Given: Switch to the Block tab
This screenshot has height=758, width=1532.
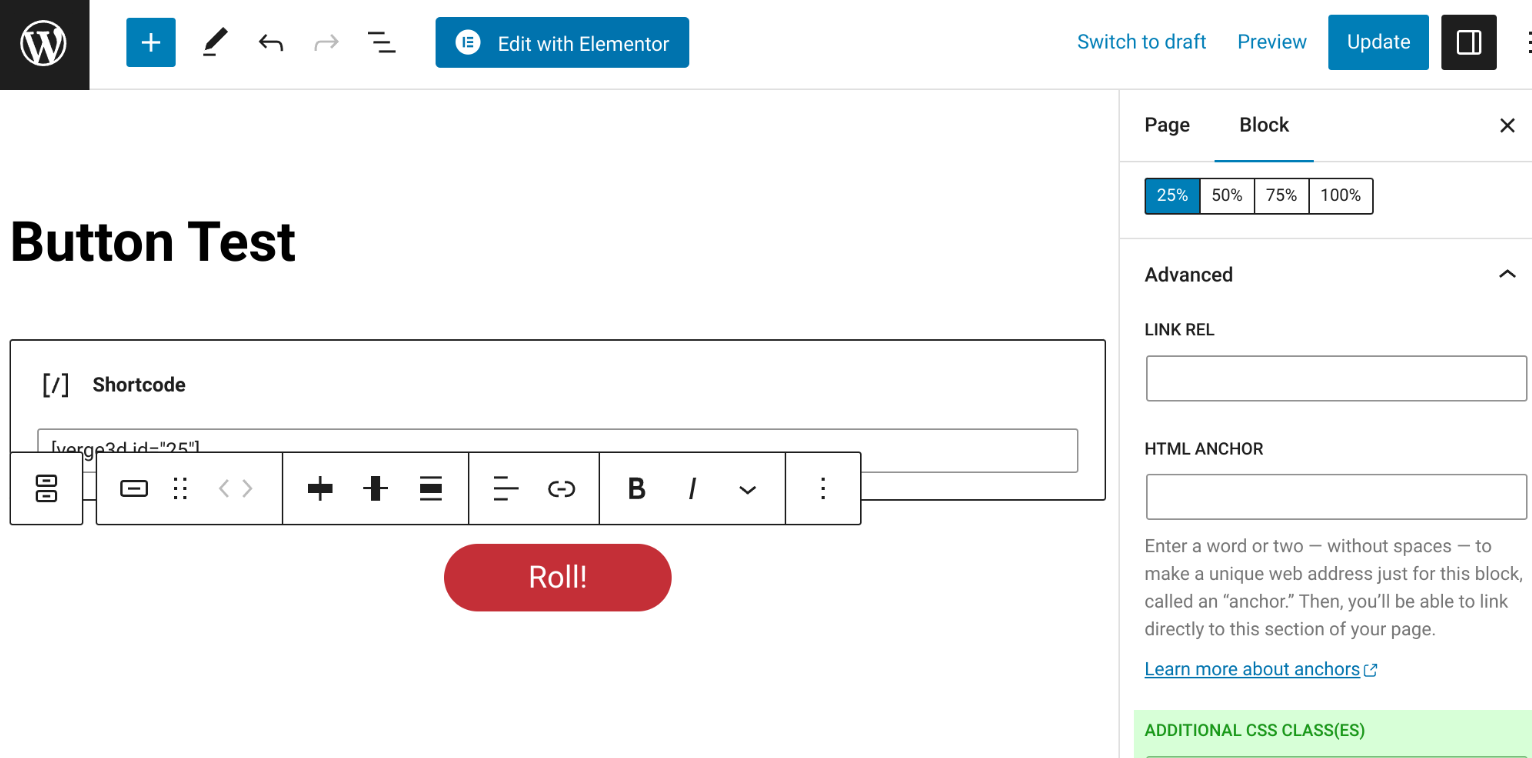Looking at the screenshot, I should [1264, 125].
